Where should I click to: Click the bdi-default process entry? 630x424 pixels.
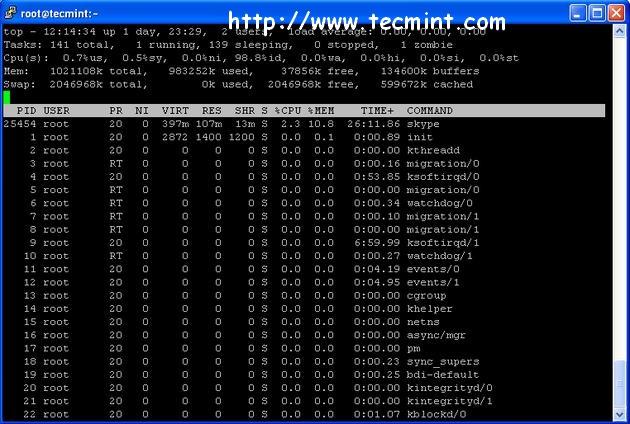(443, 375)
